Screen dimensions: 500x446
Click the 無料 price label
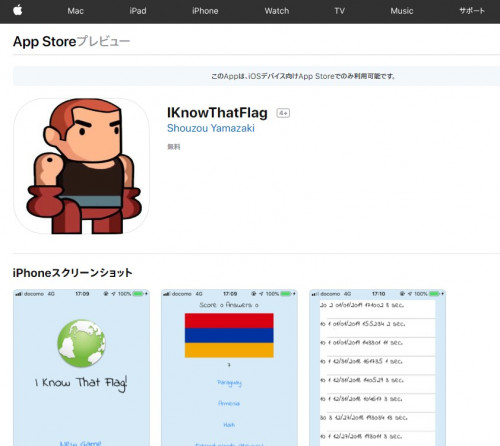click(x=174, y=147)
